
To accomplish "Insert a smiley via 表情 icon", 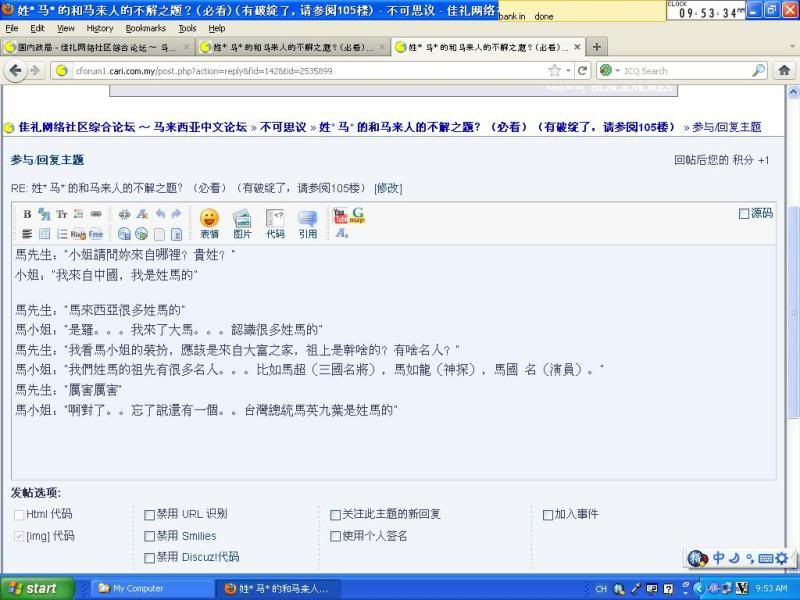I will [x=209, y=222].
